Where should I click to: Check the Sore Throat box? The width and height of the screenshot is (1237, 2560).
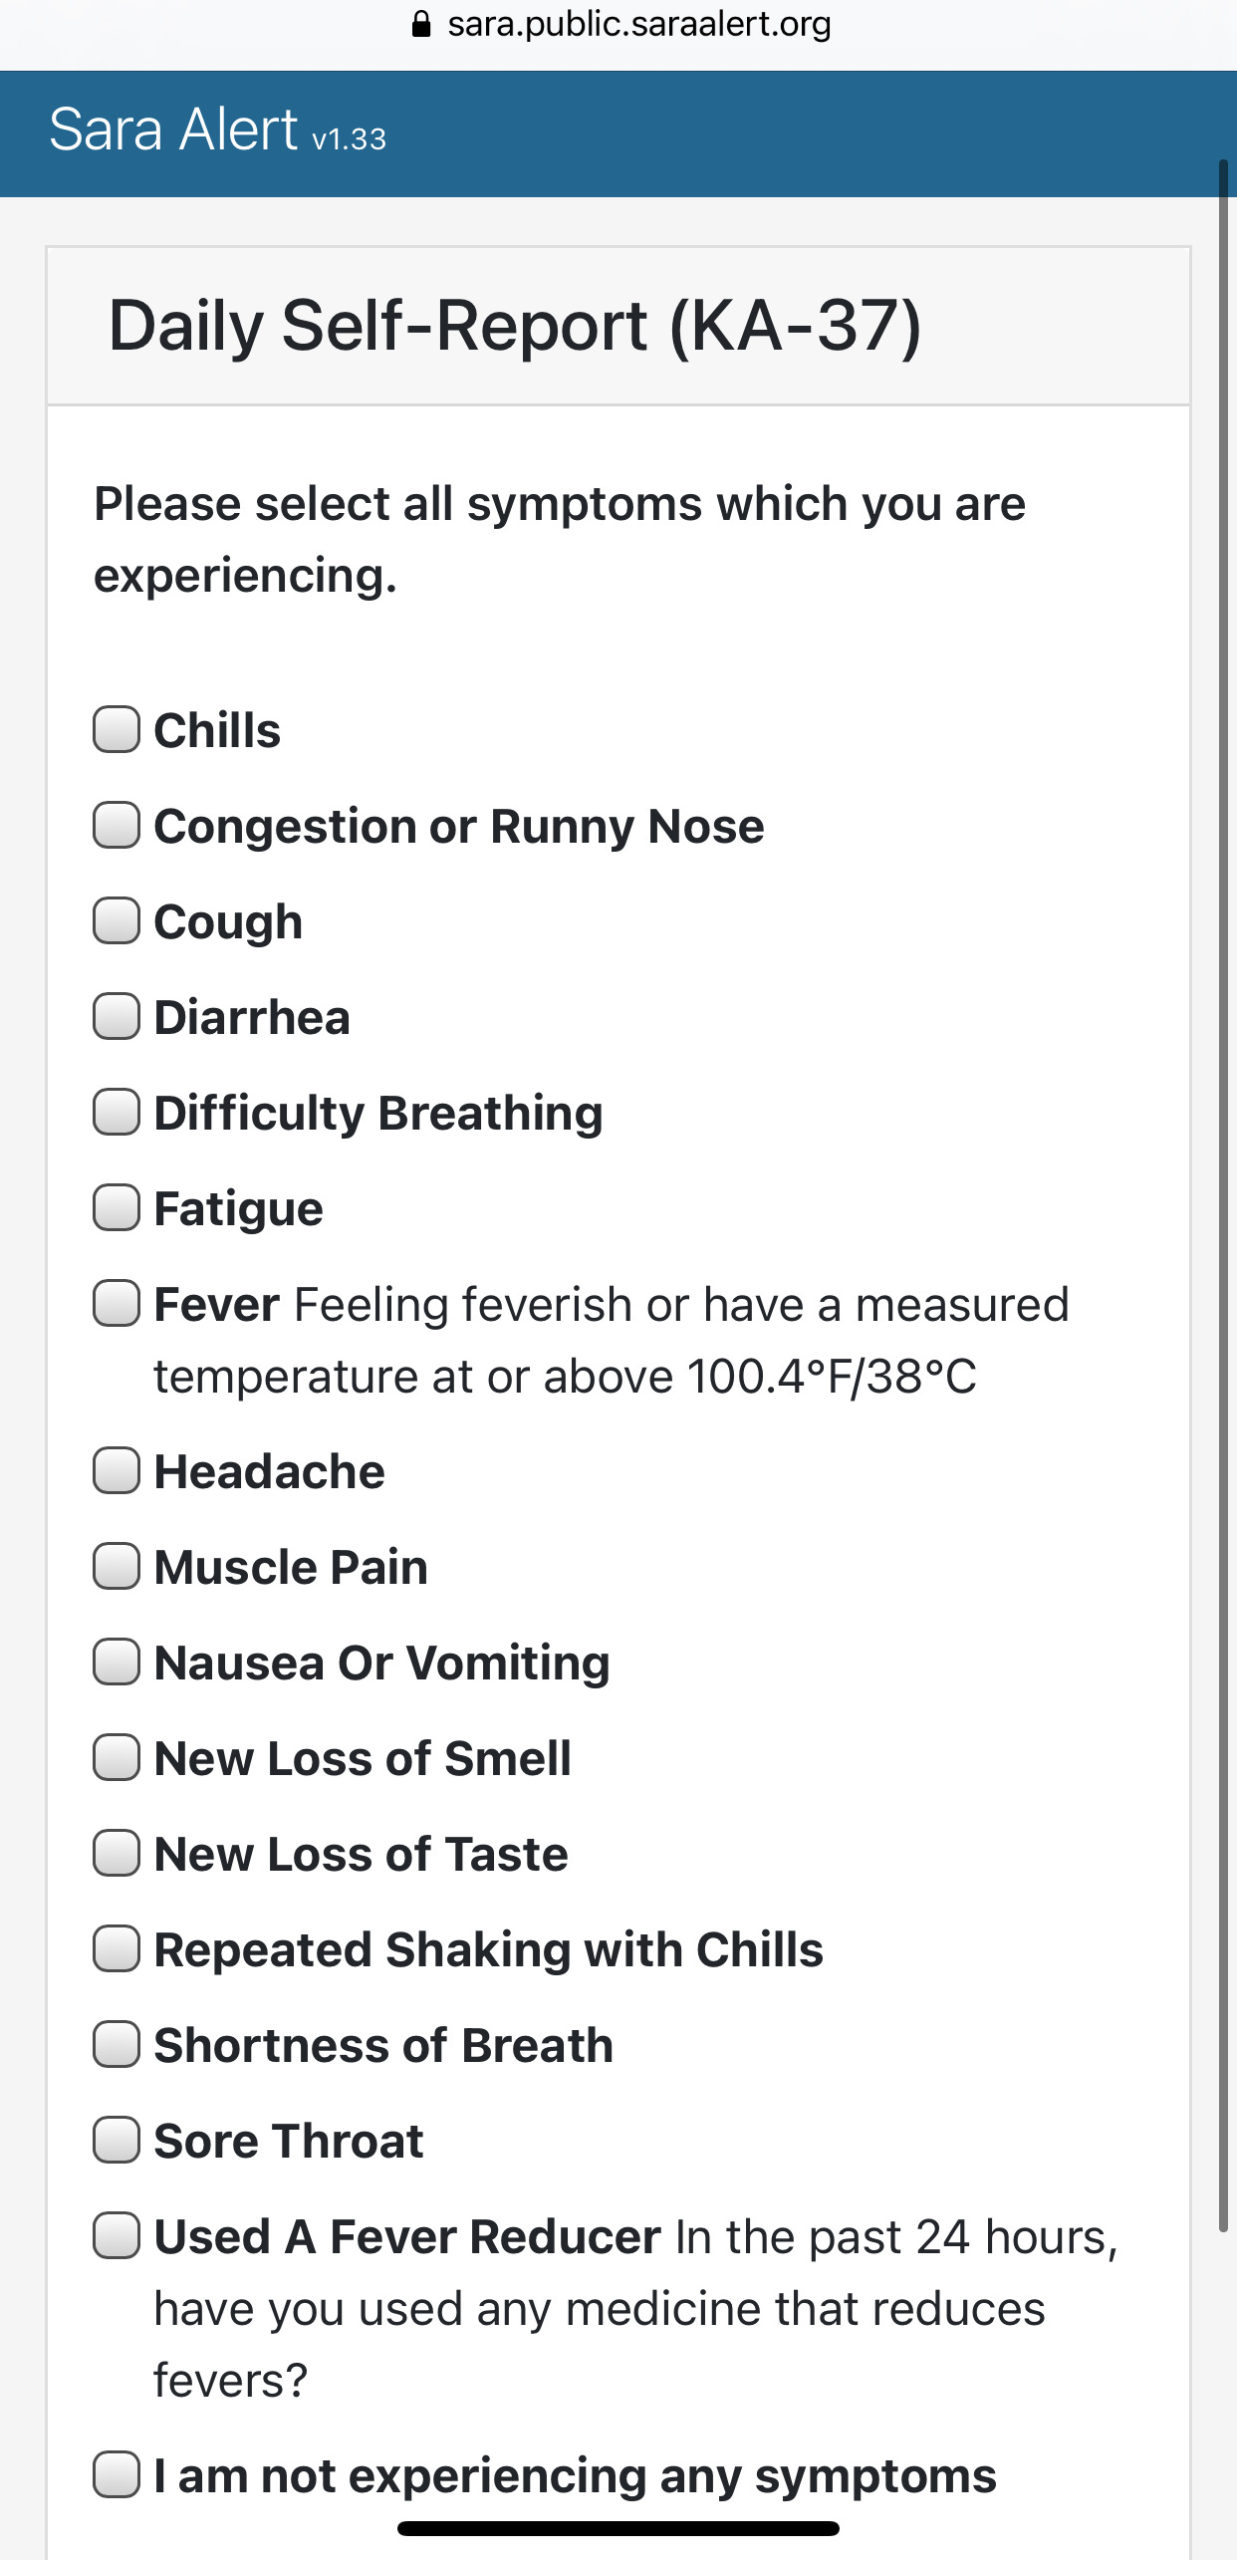coord(116,2140)
